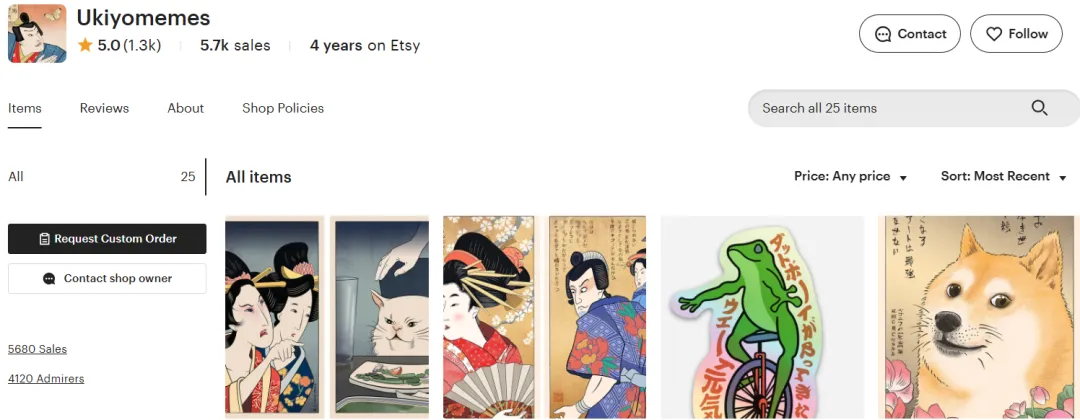Image resolution: width=1080 pixels, height=420 pixels.
Task: Open the green frog unicycle sticker listing
Action: [762, 317]
